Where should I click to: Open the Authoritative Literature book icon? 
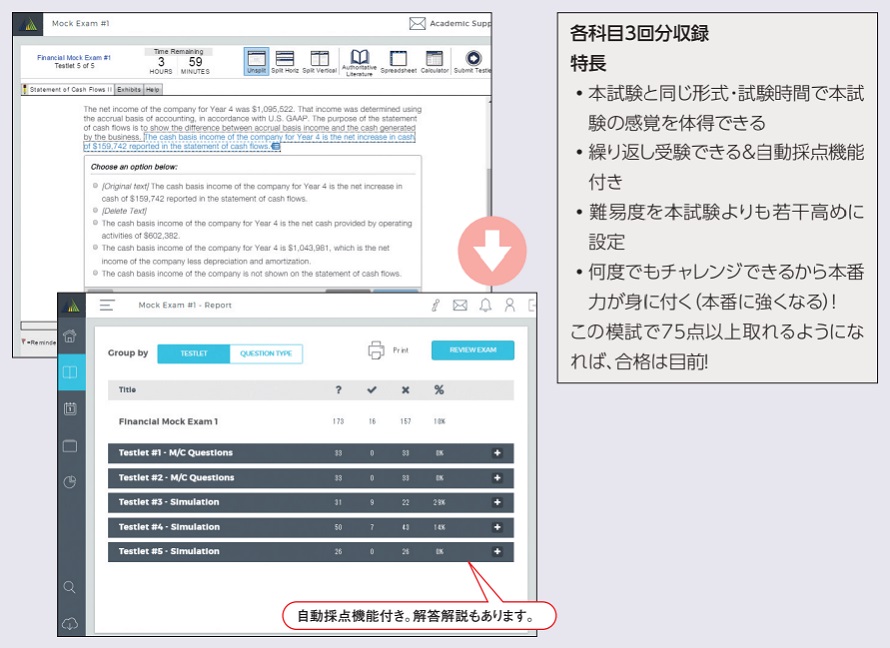(x=359, y=59)
